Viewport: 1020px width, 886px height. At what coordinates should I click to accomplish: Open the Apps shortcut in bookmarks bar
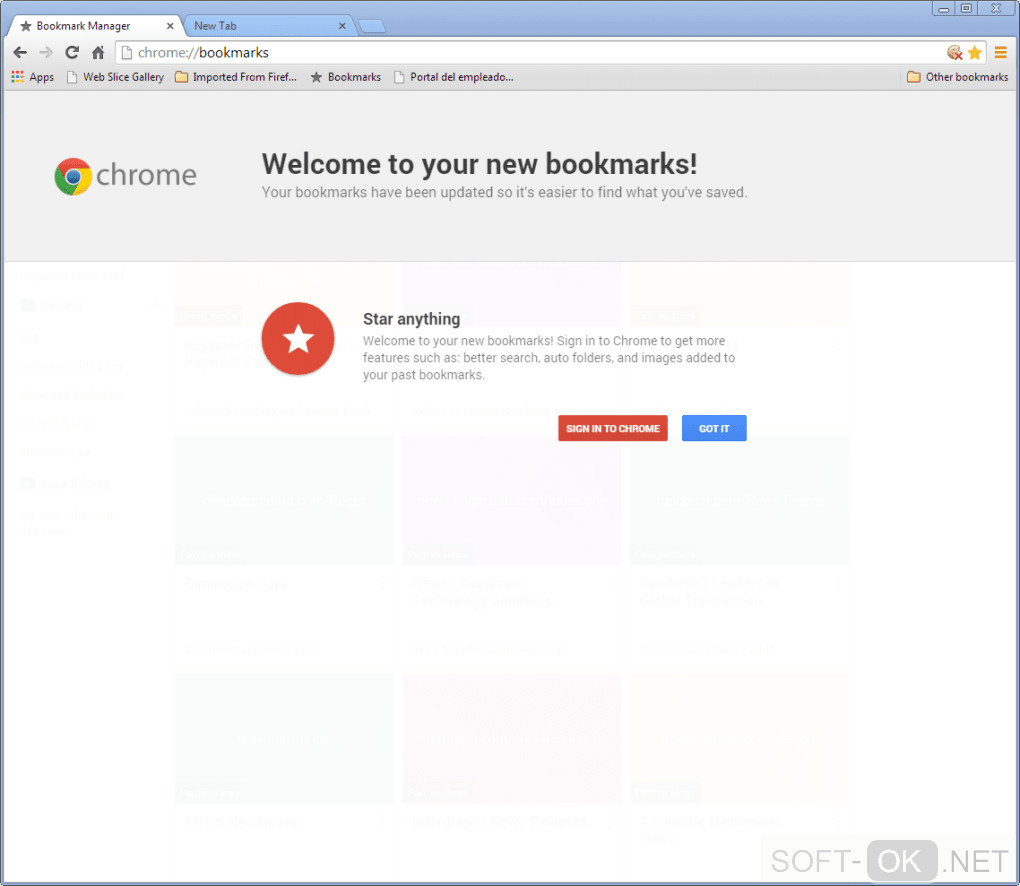[33, 77]
